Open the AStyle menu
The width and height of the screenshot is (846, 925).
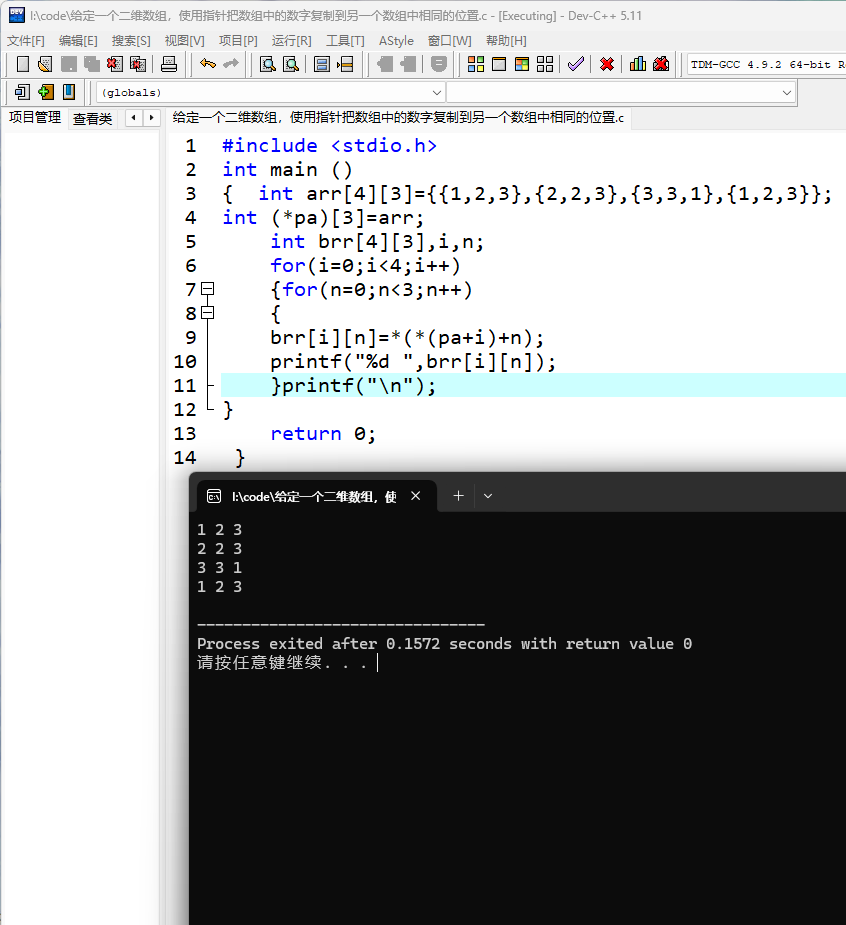tap(396, 41)
